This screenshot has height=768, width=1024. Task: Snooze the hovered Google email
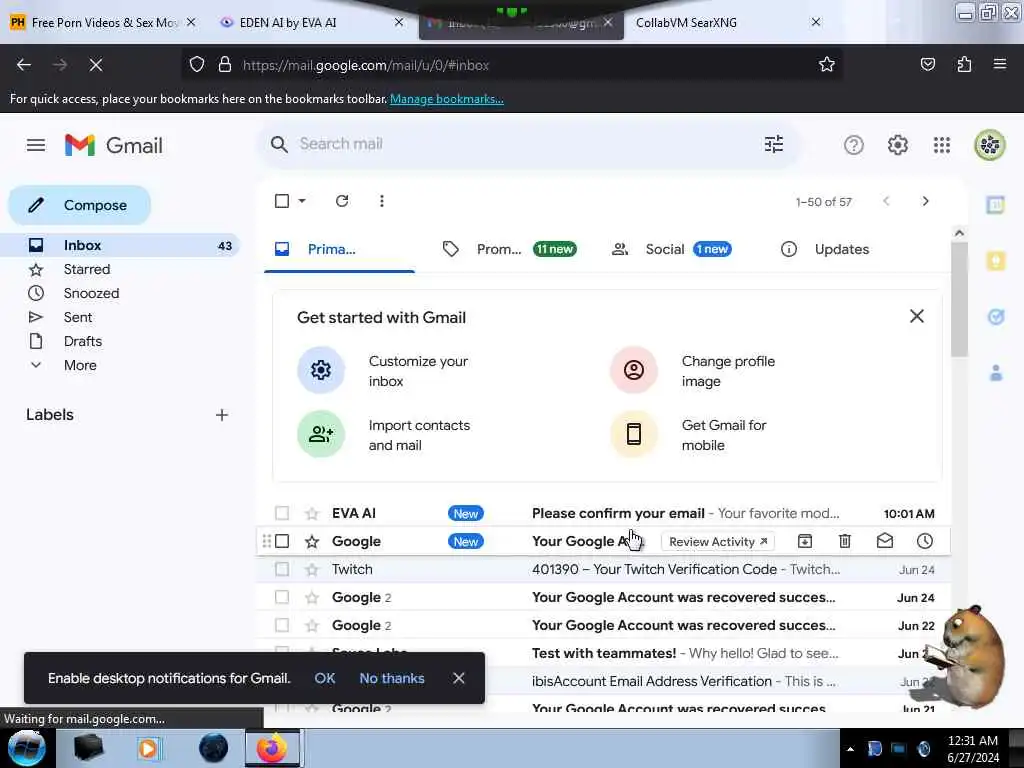tap(925, 541)
